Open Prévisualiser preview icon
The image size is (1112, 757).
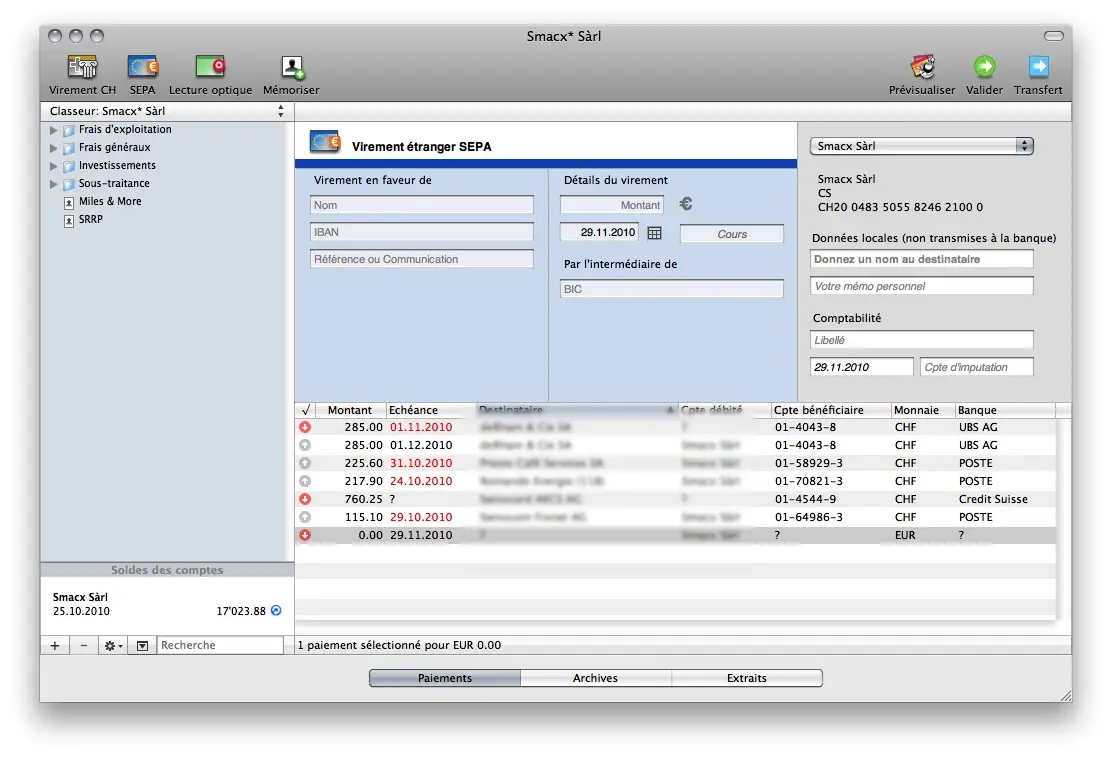[x=923, y=67]
